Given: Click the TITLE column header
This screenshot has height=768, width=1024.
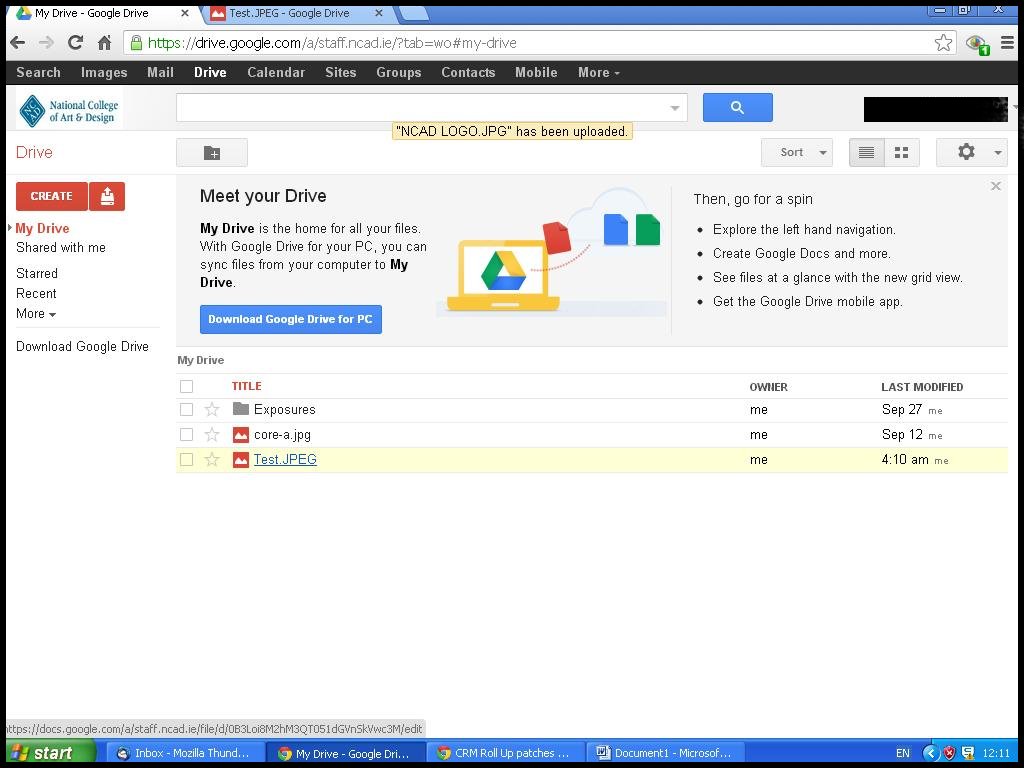Looking at the screenshot, I should click(247, 387).
